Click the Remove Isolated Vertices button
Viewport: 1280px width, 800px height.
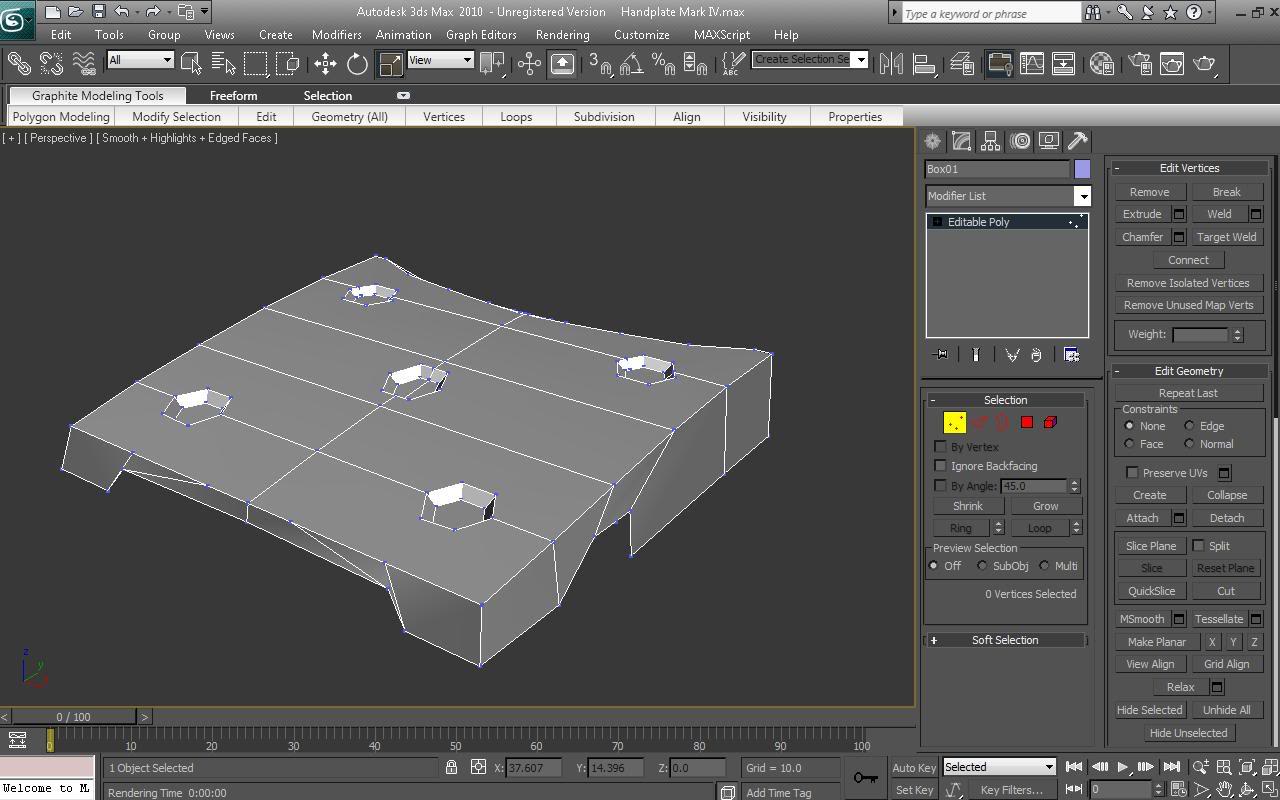pyautogui.click(x=1188, y=283)
